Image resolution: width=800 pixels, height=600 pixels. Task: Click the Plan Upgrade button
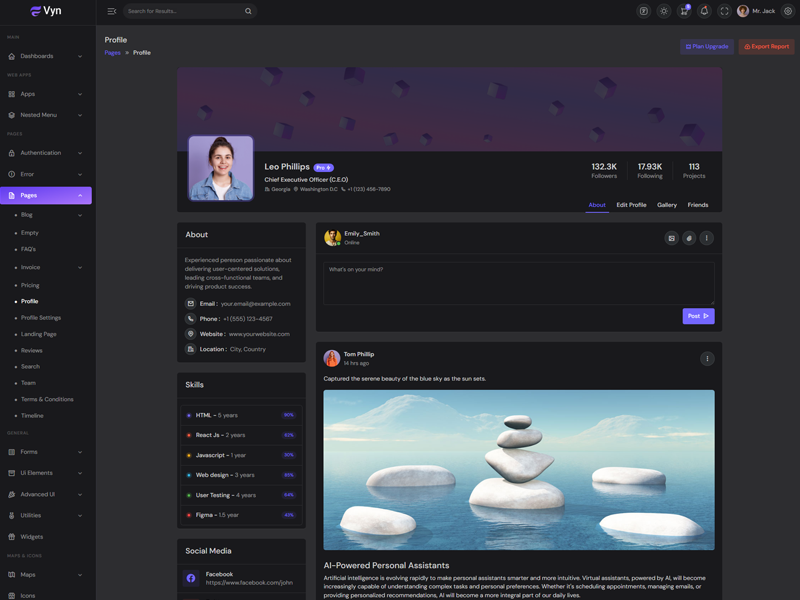706,47
